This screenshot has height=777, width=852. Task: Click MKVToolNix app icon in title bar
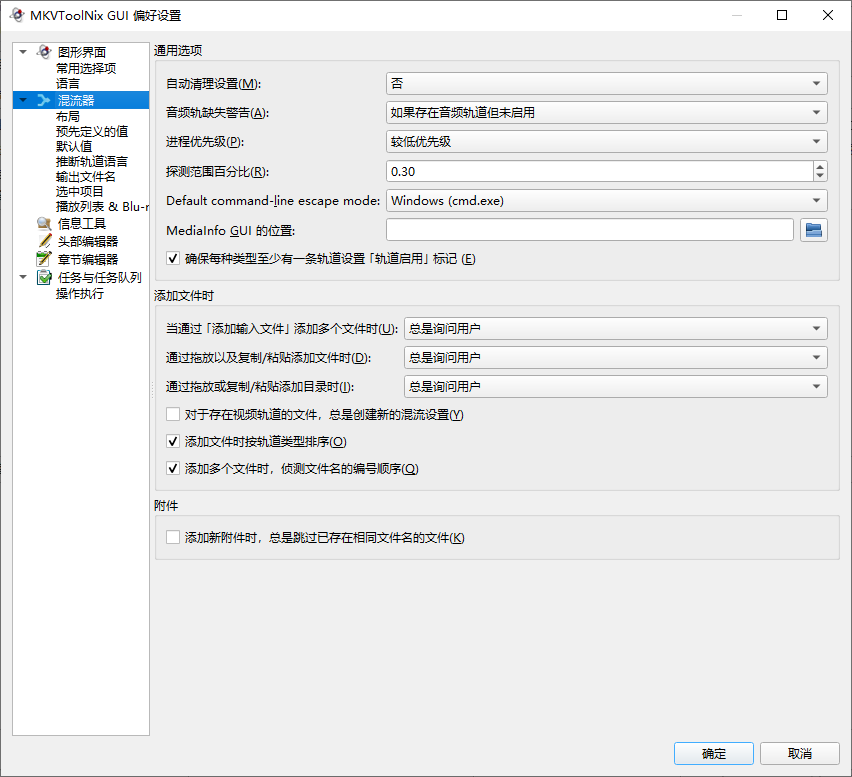point(17,15)
